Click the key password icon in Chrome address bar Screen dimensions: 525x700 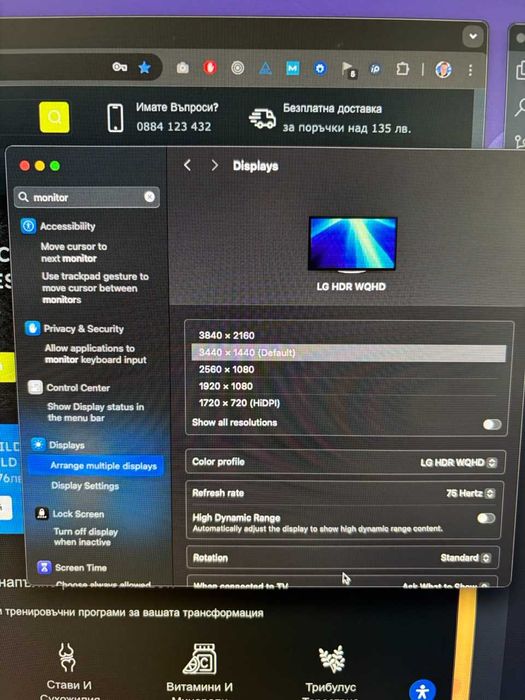click(x=119, y=67)
